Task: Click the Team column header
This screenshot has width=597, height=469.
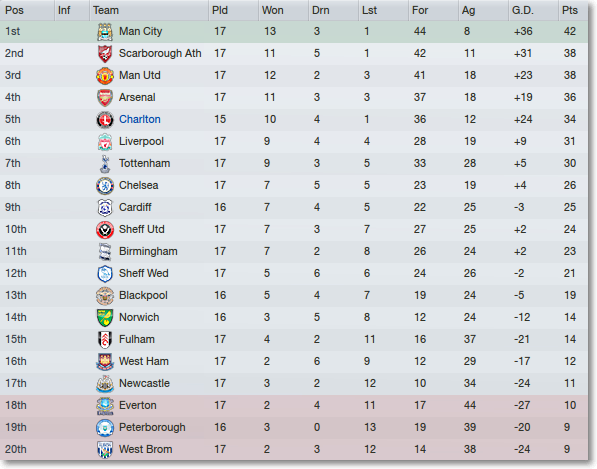Action: point(106,10)
